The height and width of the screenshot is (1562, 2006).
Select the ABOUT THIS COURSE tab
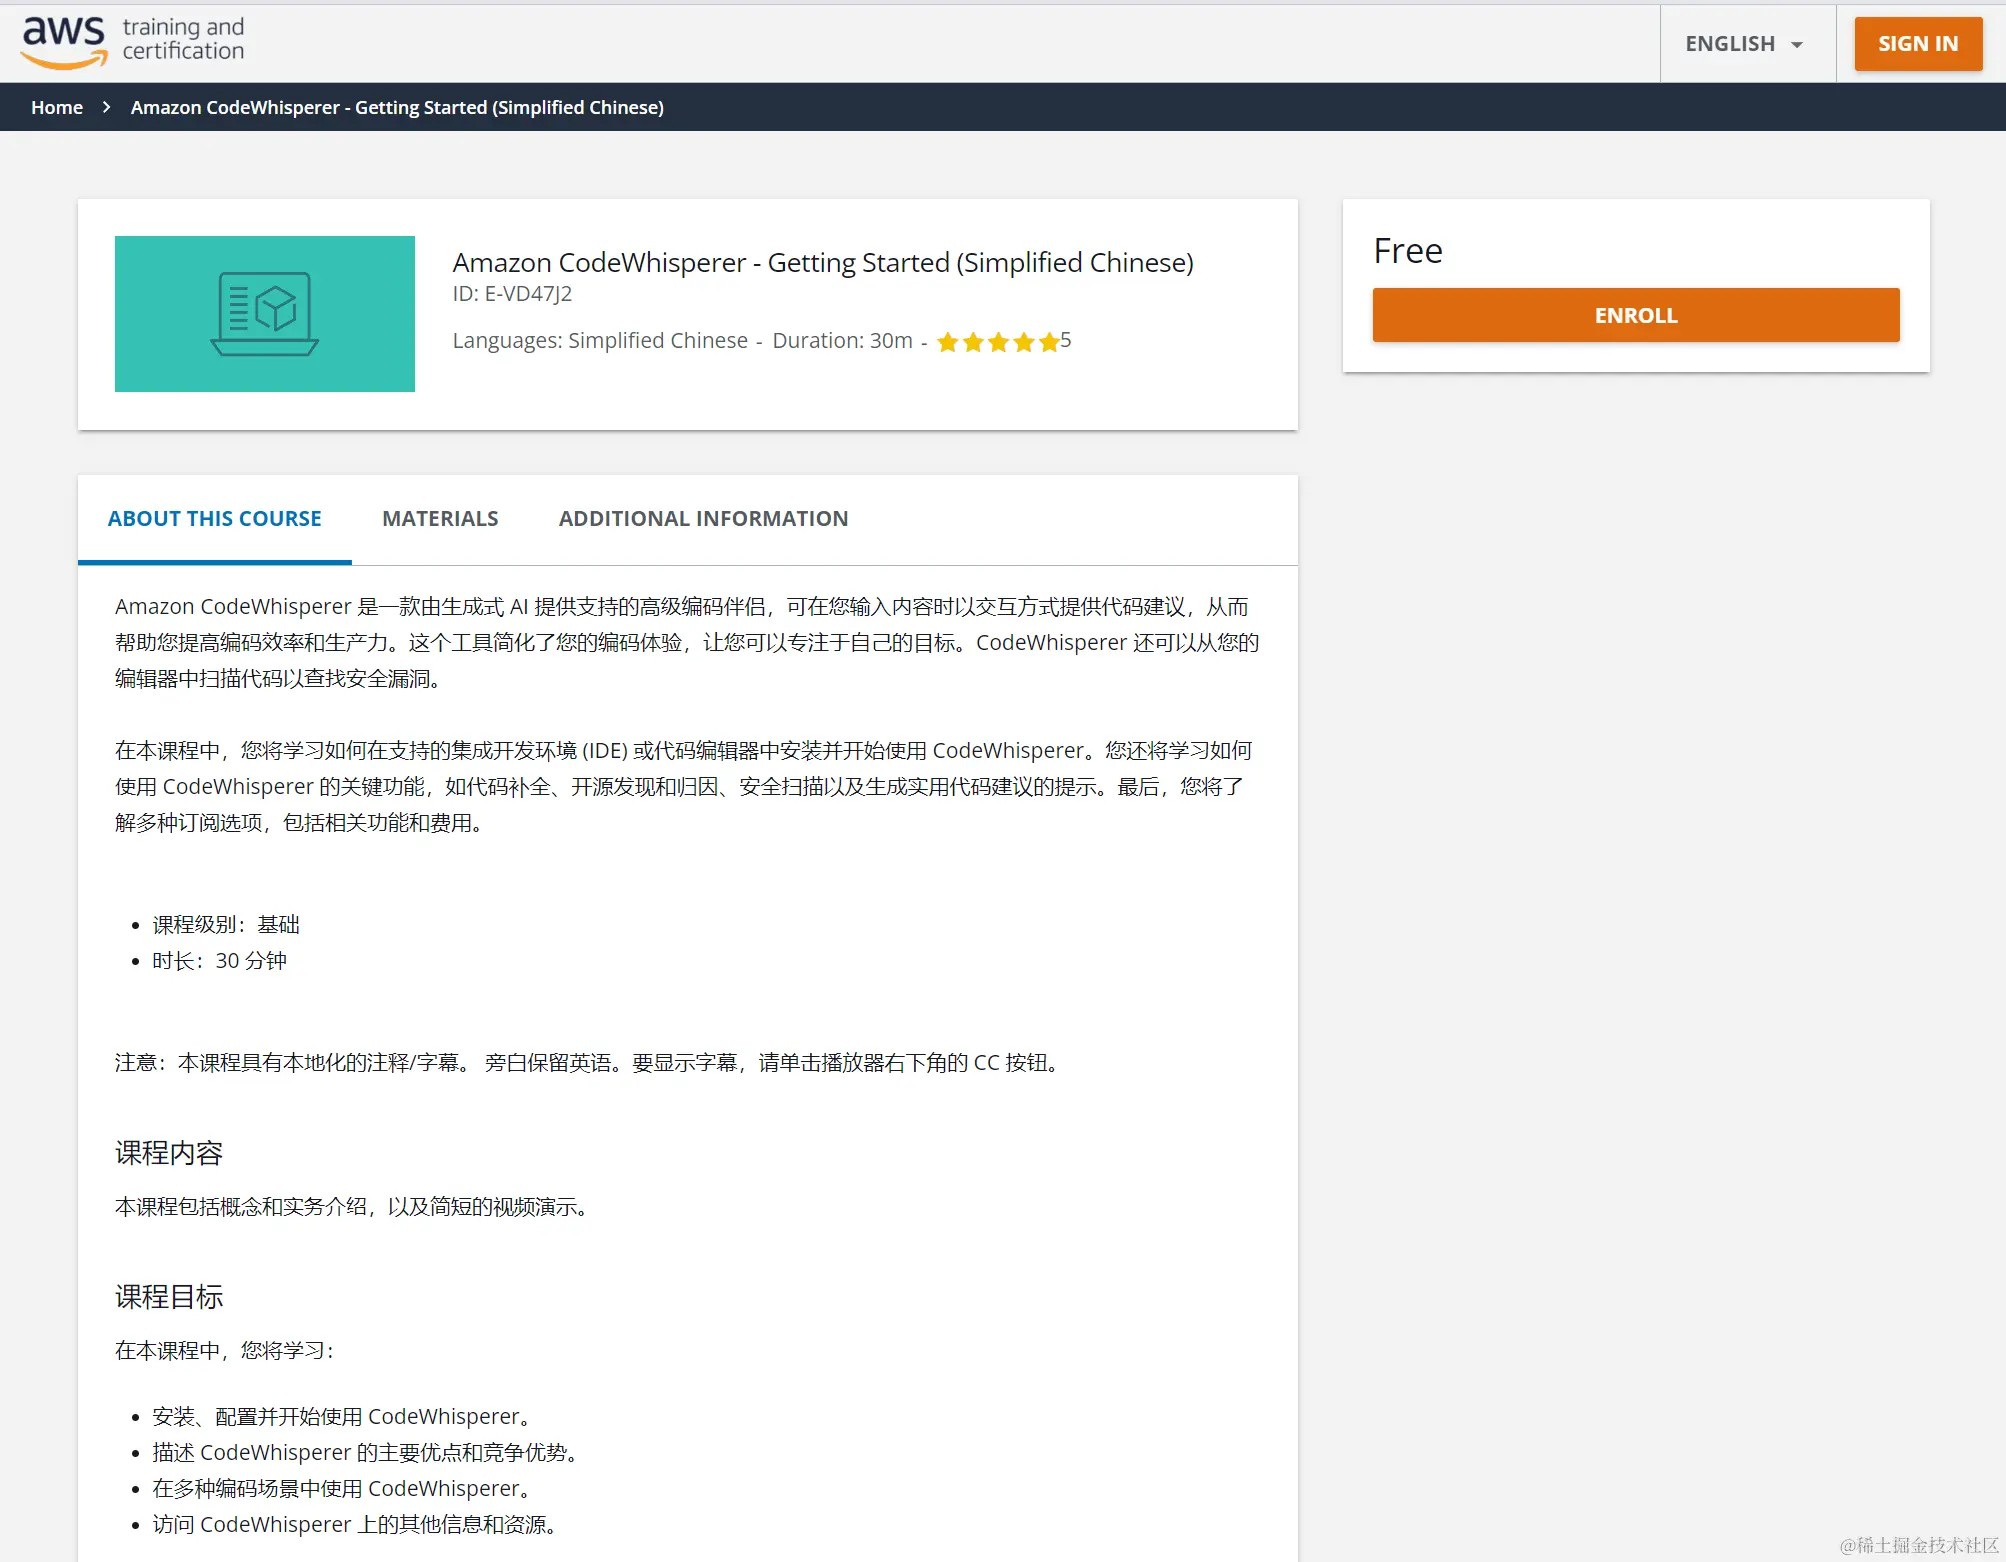pyautogui.click(x=214, y=519)
